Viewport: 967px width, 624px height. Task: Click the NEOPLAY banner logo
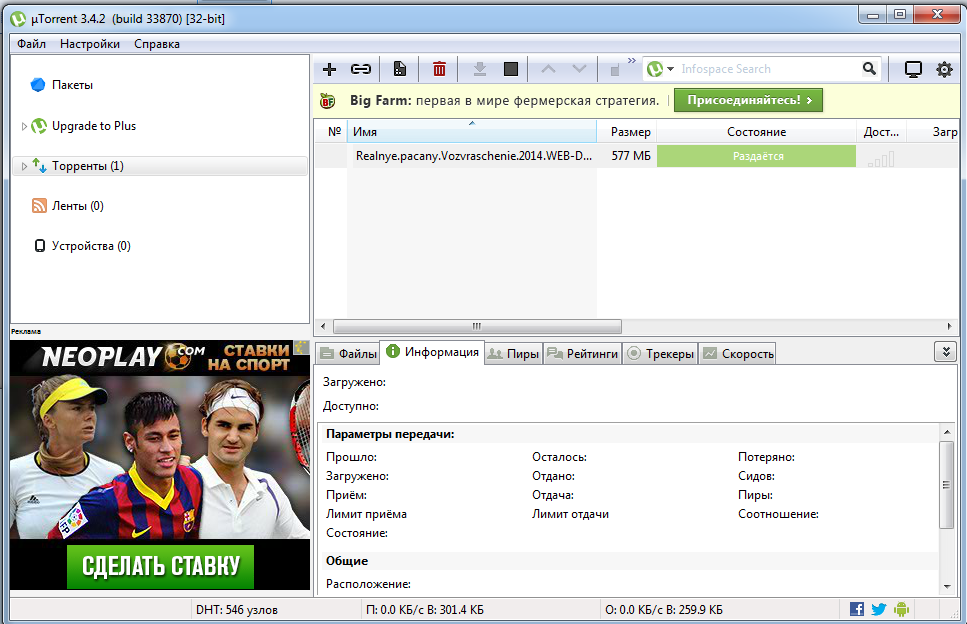[123, 357]
